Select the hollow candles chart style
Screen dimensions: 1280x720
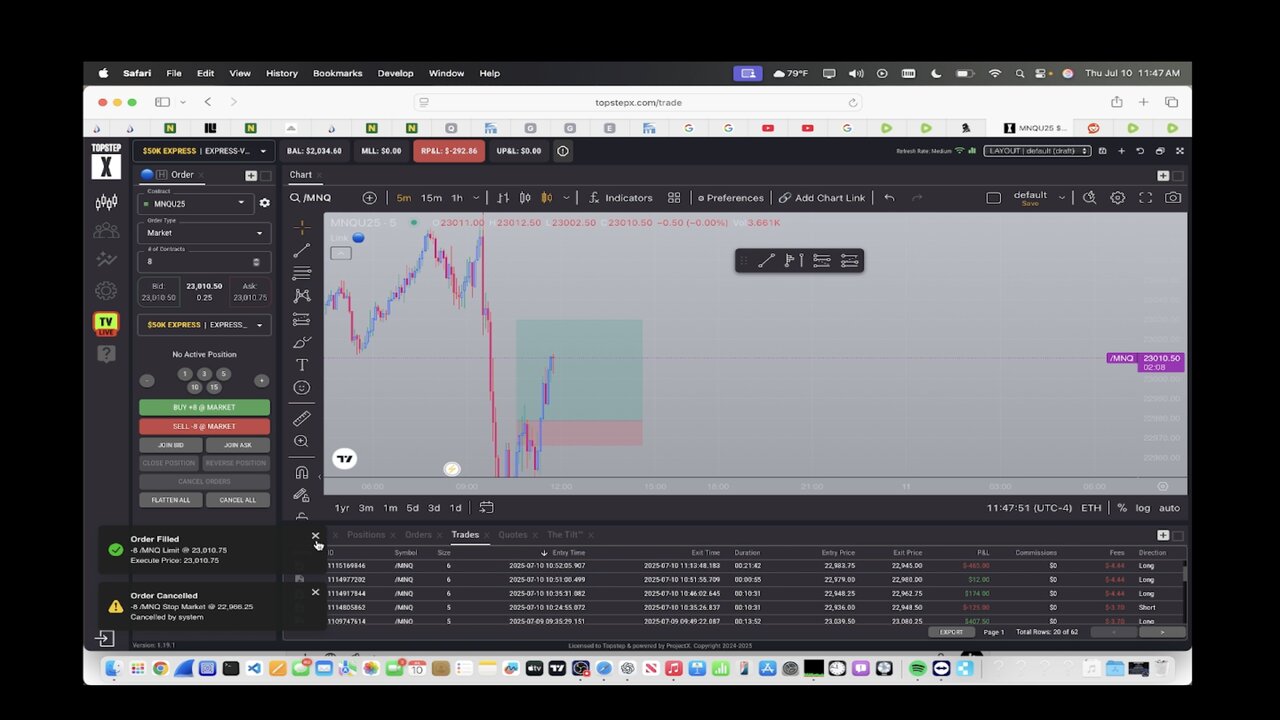[x=526, y=198]
